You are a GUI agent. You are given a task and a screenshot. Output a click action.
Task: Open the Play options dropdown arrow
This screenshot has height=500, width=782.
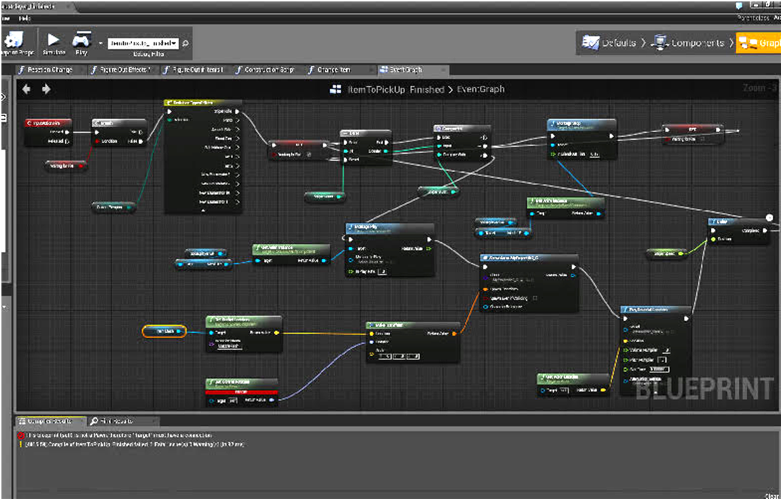(100, 43)
